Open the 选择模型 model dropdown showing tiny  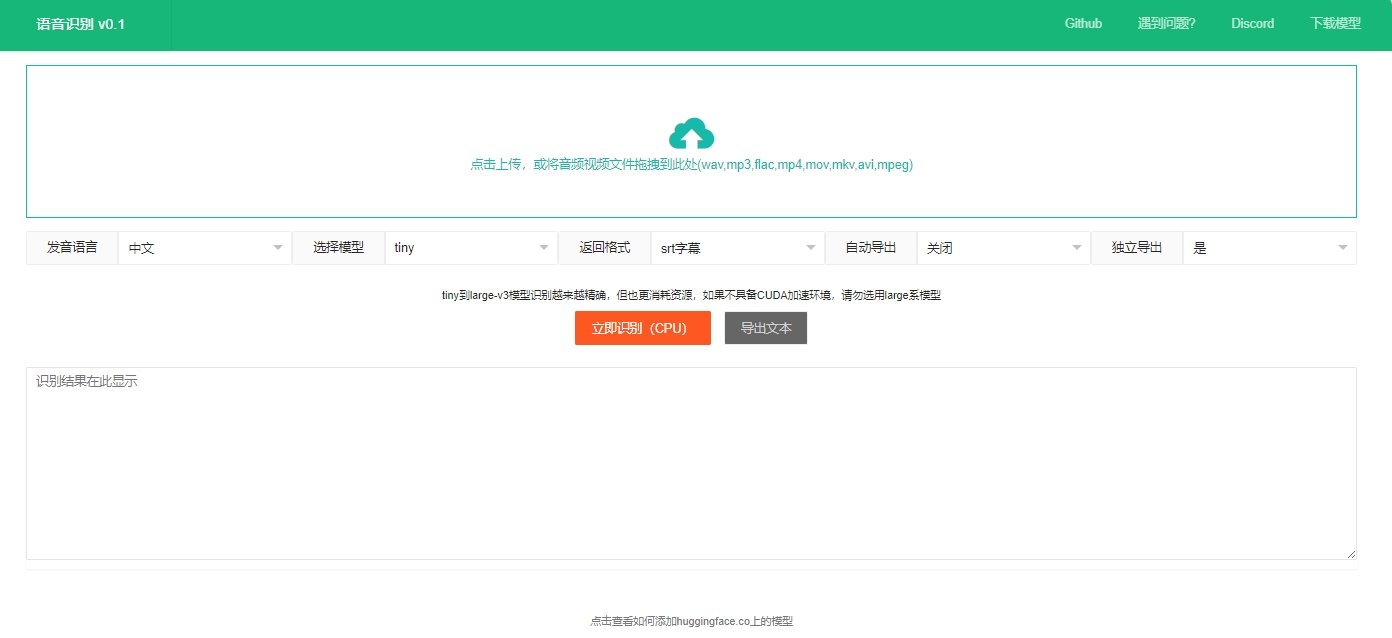click(470, 247)
